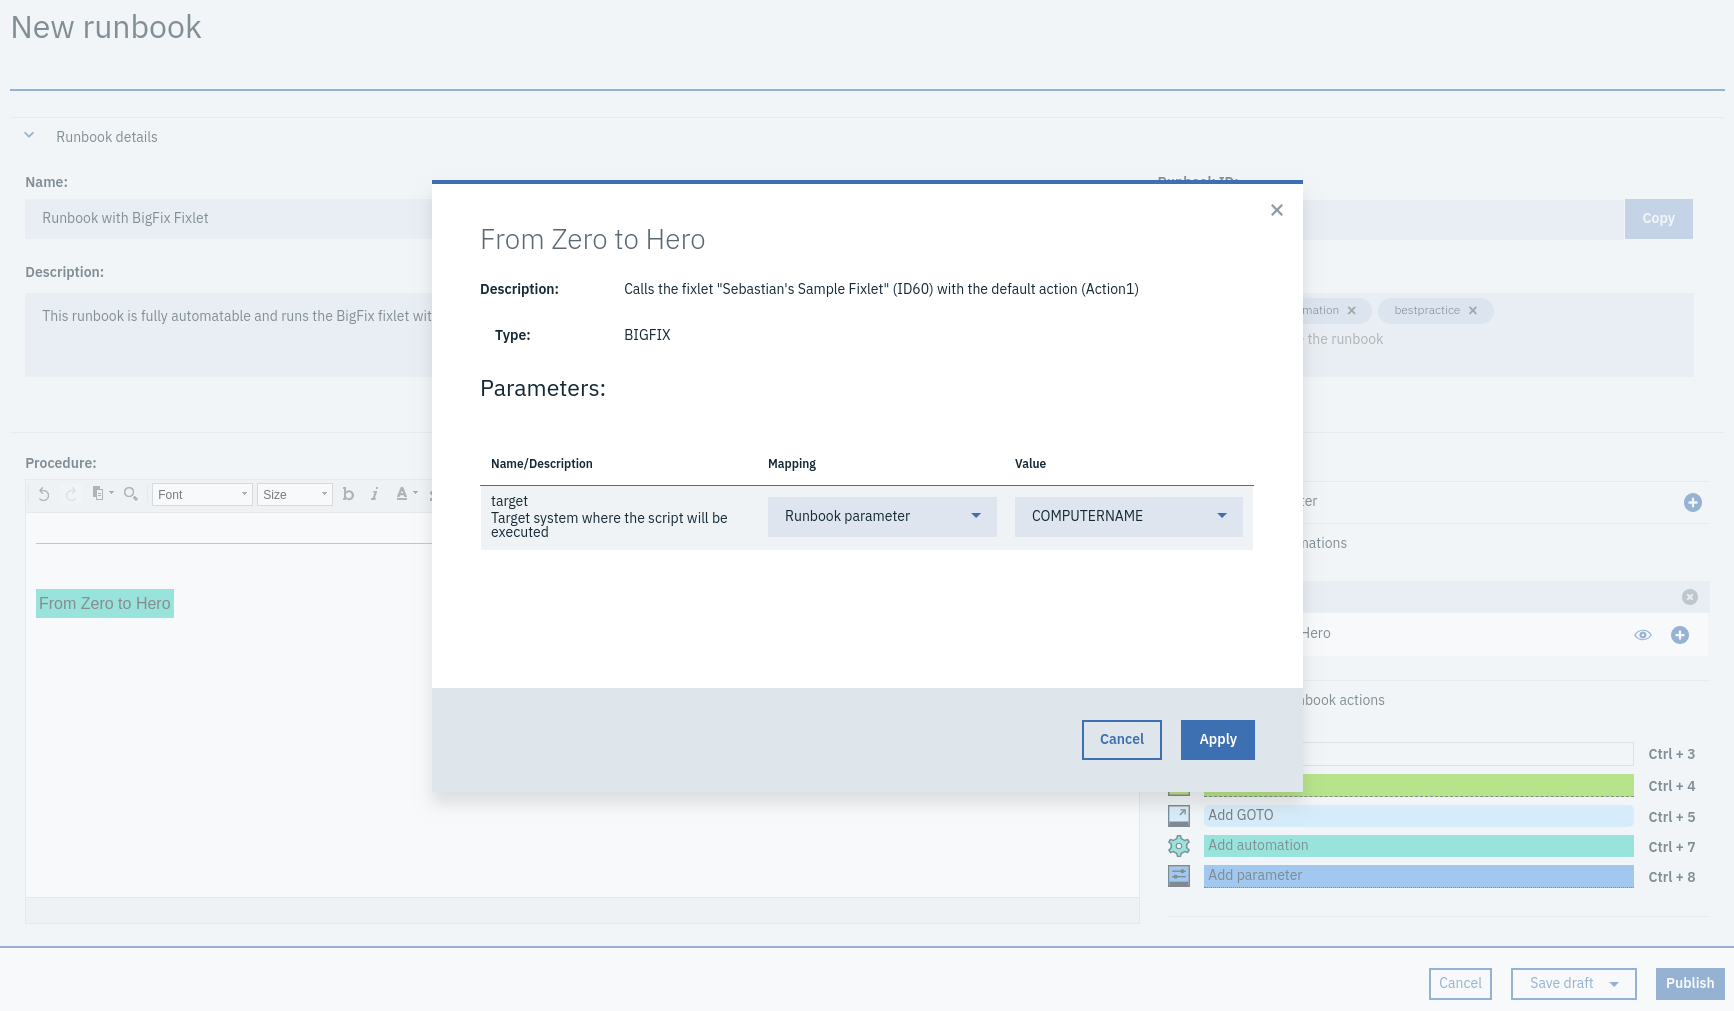Undo the last edit in procedure editor
The image size is (1734, 1011).
(x=44, y=494)
